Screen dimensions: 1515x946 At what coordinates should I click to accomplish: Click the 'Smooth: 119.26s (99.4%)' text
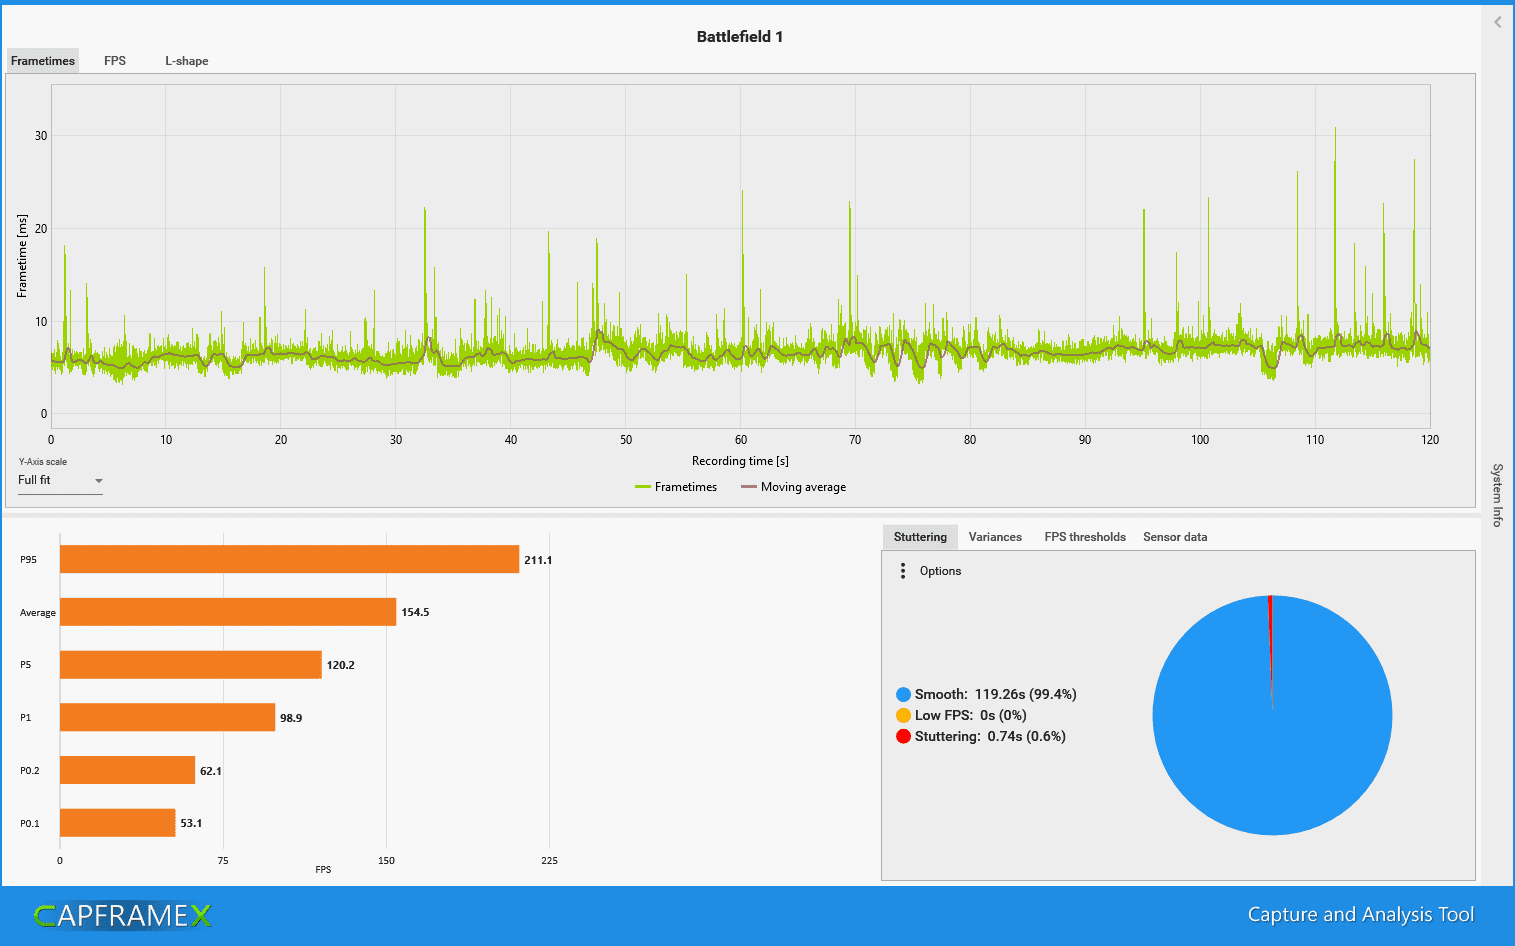(996, 694)
